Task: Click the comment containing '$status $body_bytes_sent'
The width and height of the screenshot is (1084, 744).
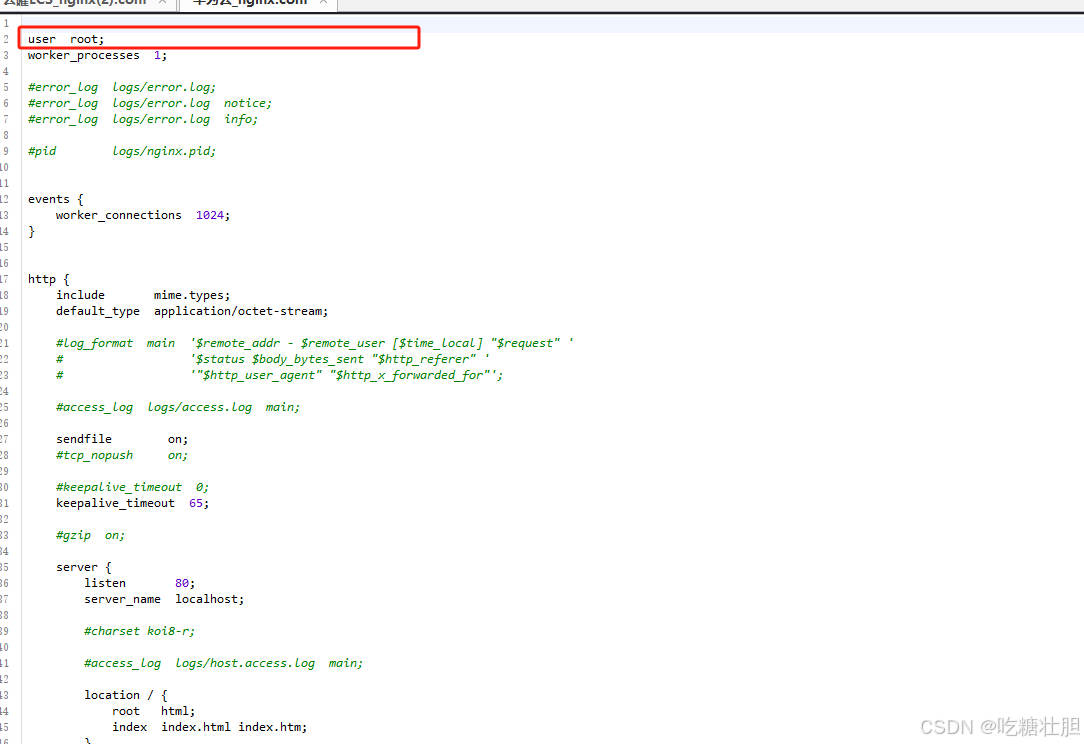Action: [x=273, y=359]
